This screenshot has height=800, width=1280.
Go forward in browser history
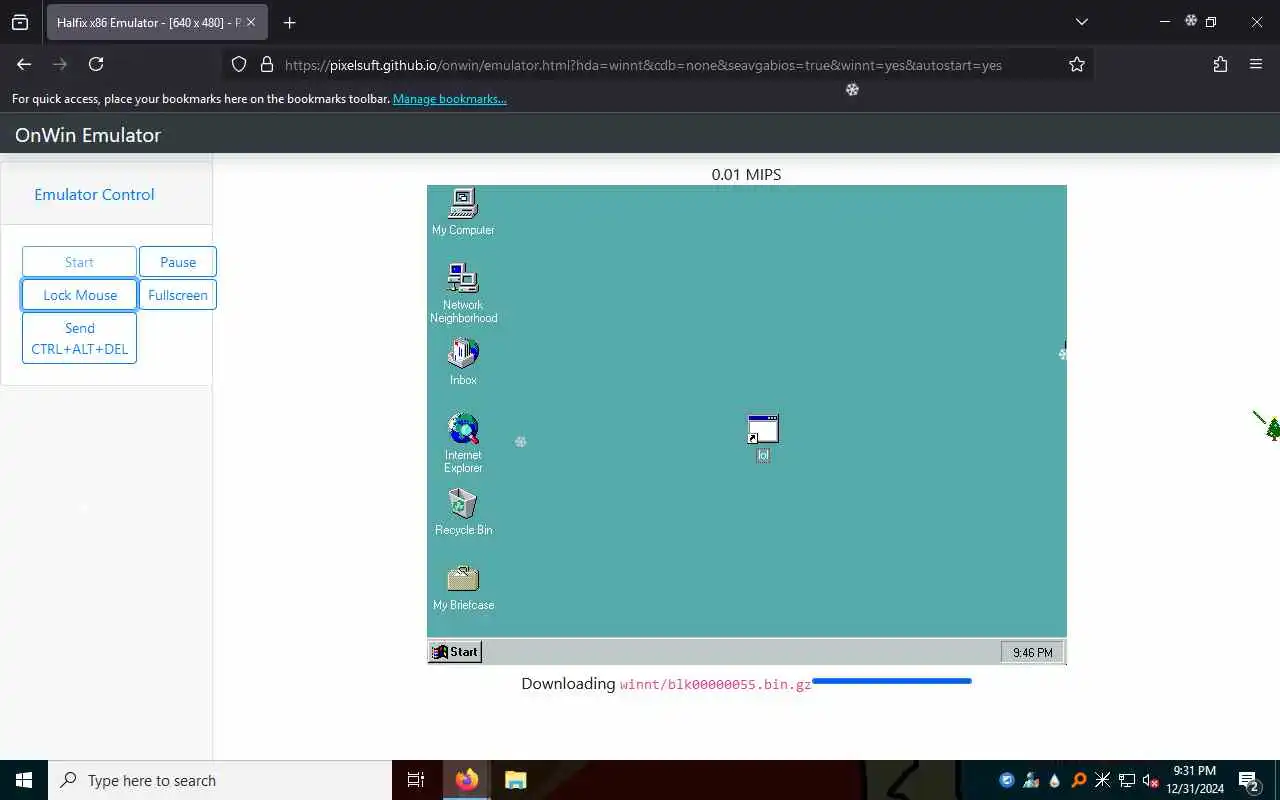coord(60,64)
